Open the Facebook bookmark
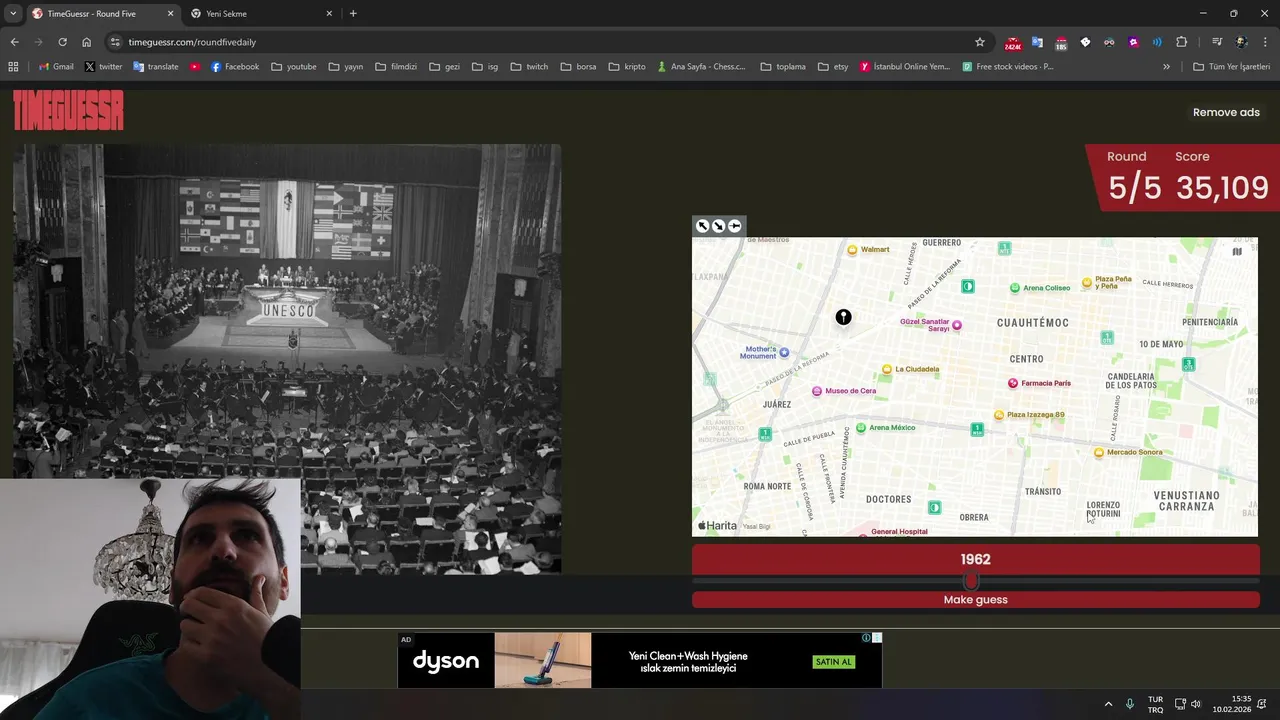 (235, 66)
